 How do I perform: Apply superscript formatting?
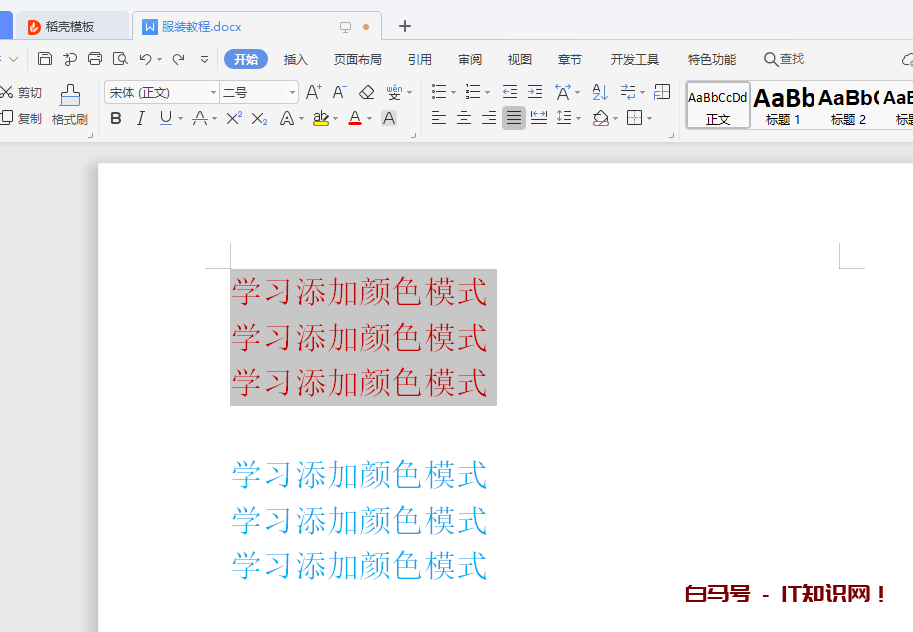(x=234, y=118)
